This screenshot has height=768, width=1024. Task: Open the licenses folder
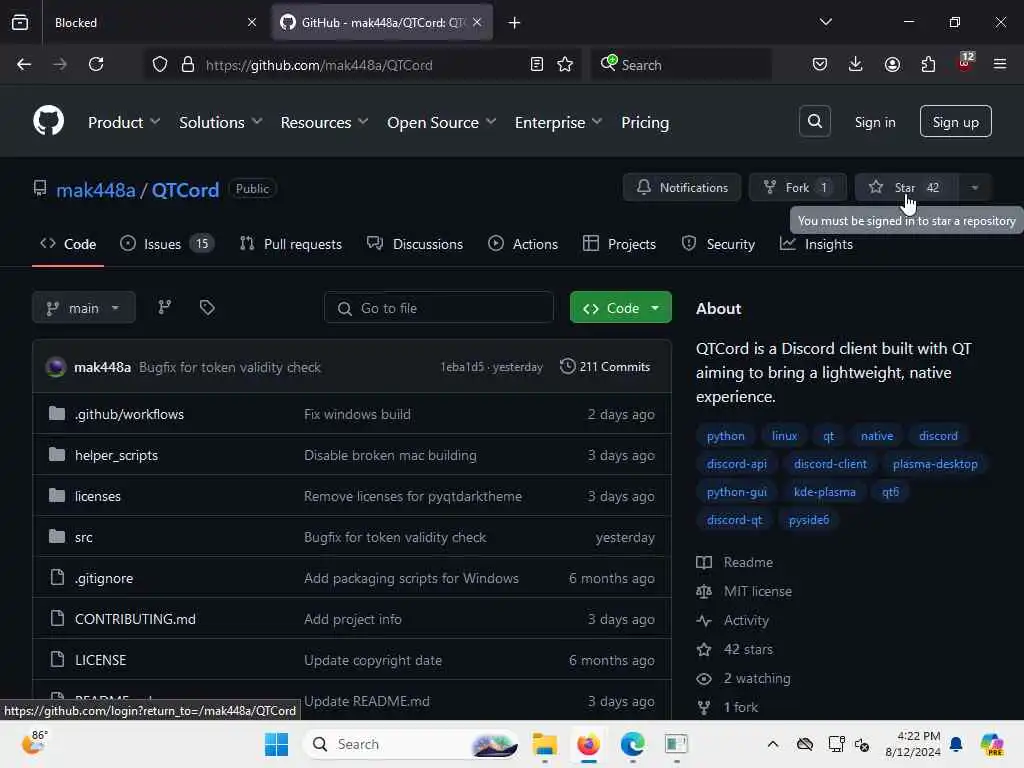coord(98,496)
